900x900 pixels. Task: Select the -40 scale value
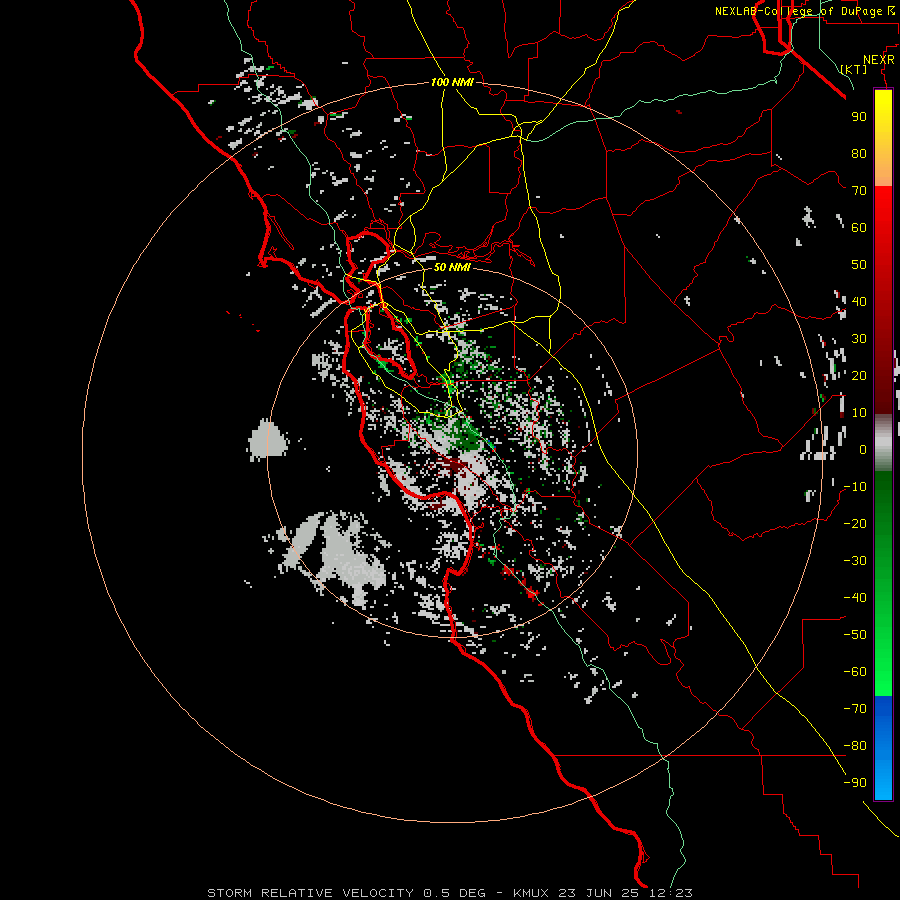coord(855,598)
